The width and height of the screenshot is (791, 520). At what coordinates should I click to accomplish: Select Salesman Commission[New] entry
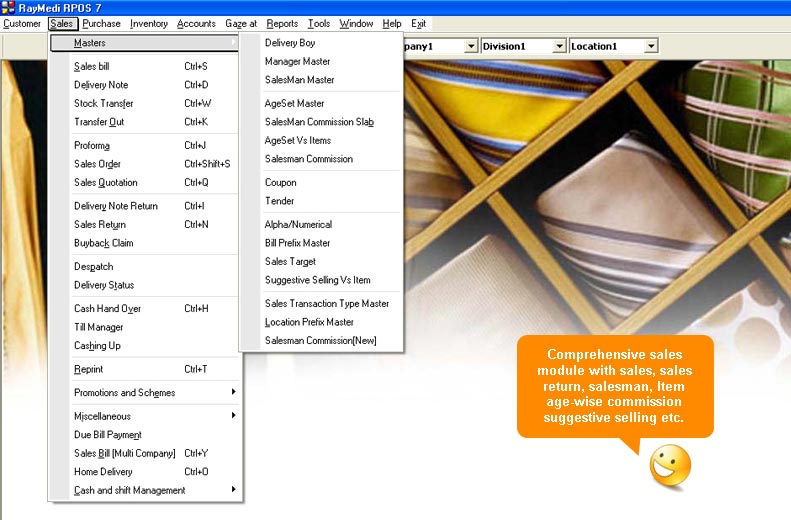321,340
